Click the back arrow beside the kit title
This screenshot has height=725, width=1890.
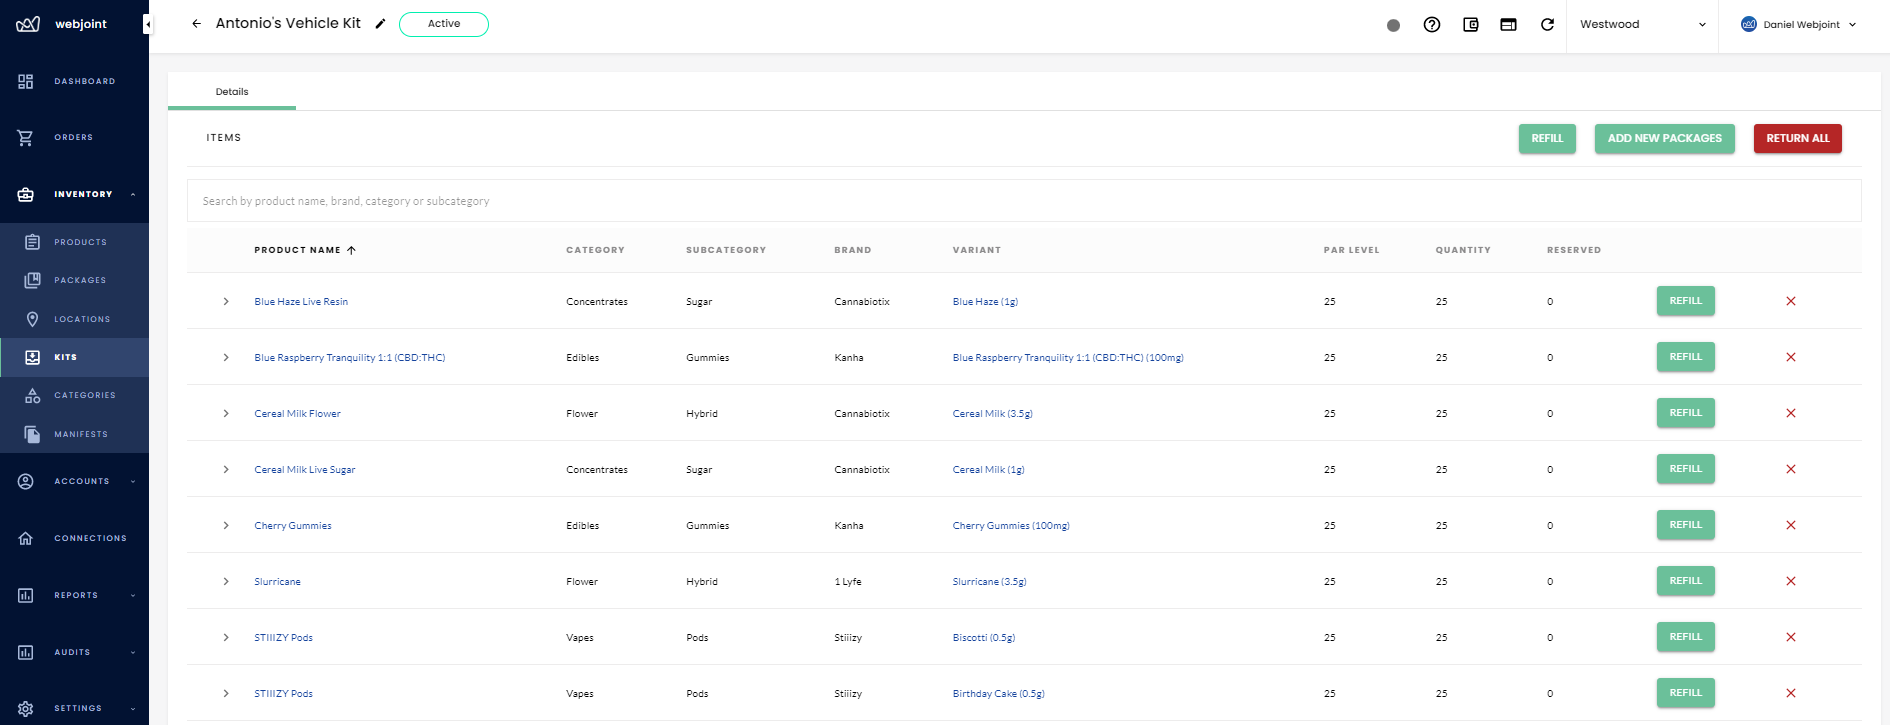(196, 24)
